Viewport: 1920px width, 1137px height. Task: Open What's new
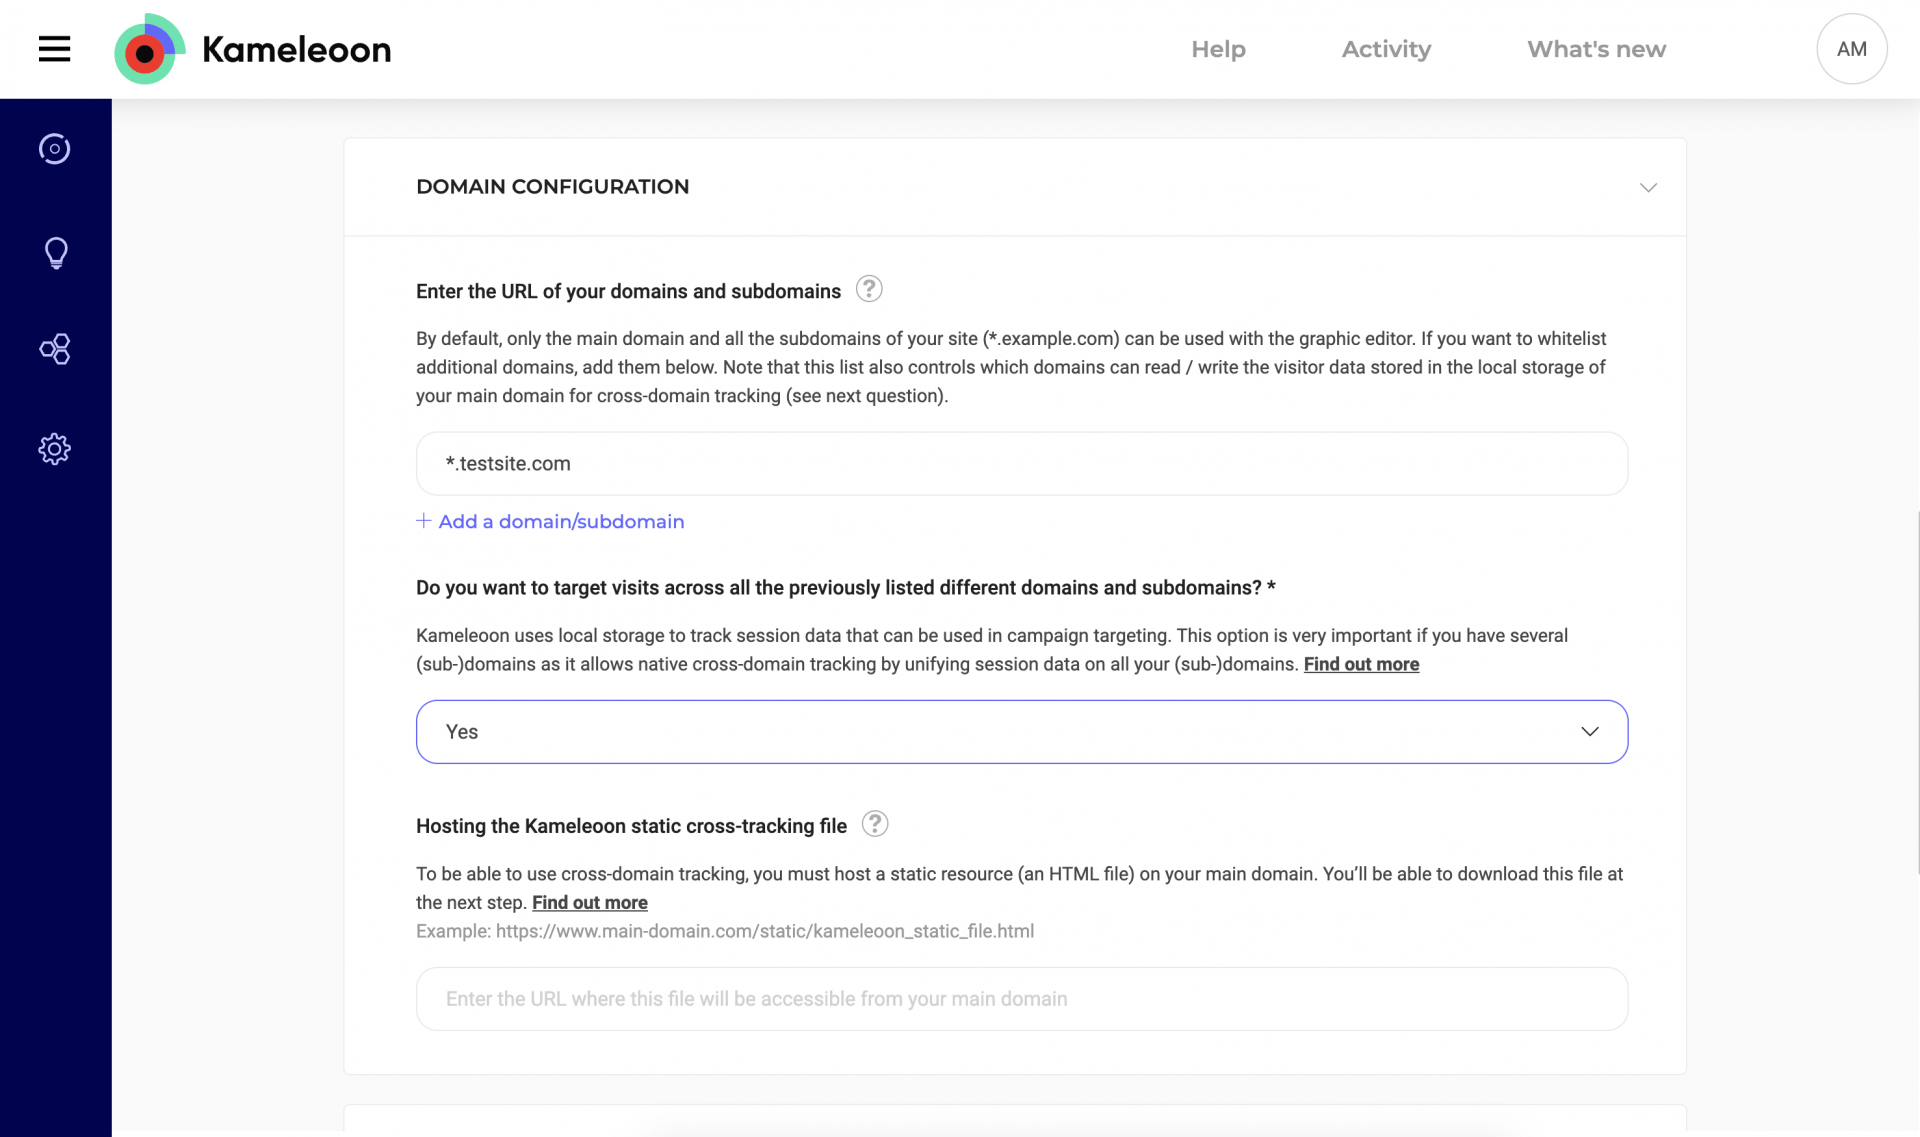point(1596,49)
